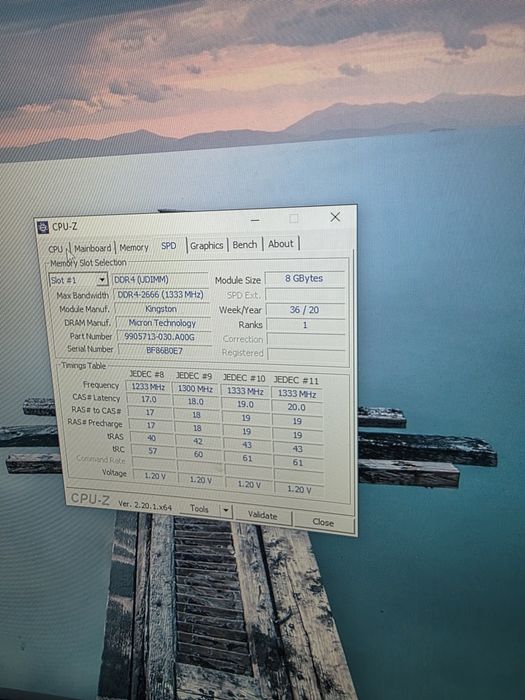Open the Slot #1 dropdown
The height and width of the screenshot is (700, 525).
78,280
